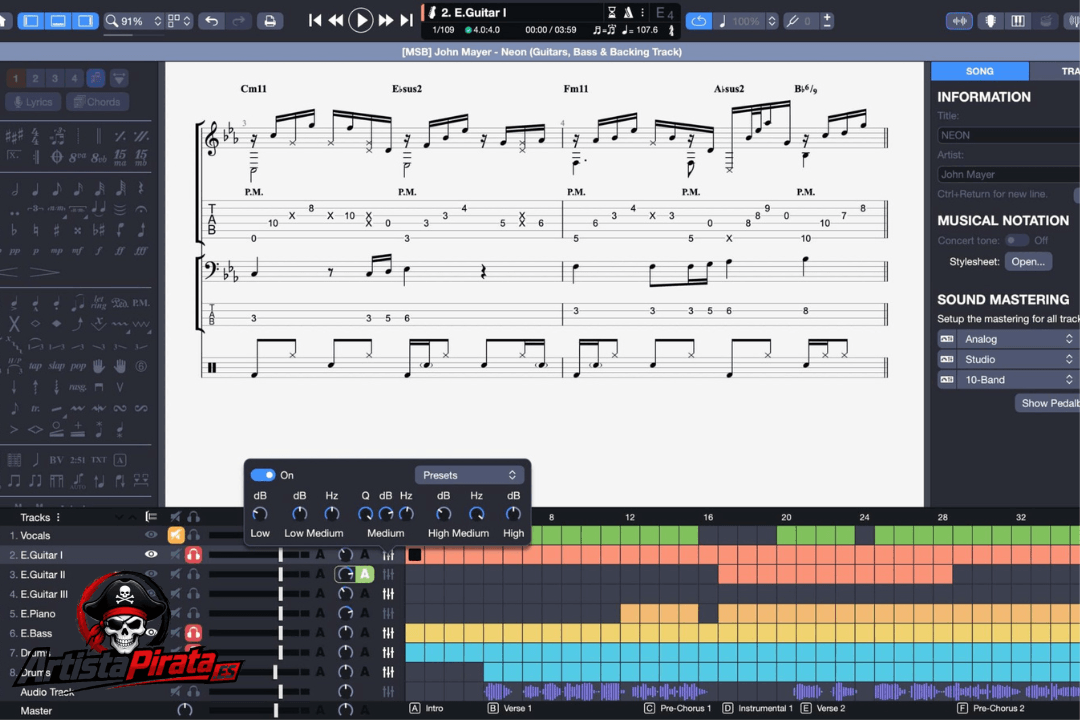The width and height of the screenshot is (1080, 720).
Task: Click the Title field containing NEON
Action: pos(1008,135)
